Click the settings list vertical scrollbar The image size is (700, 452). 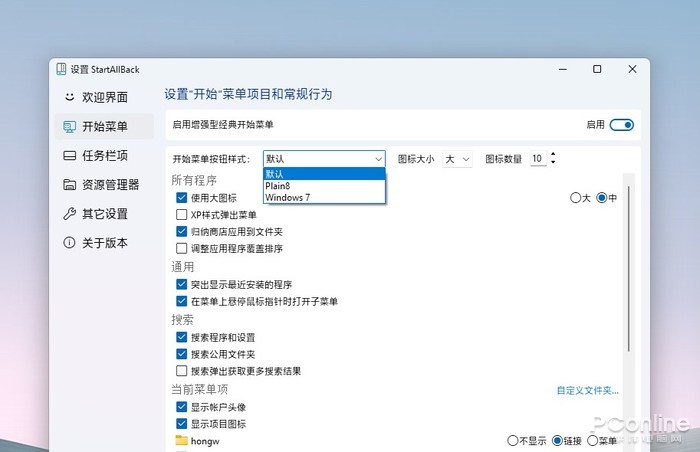click(629, 269)
